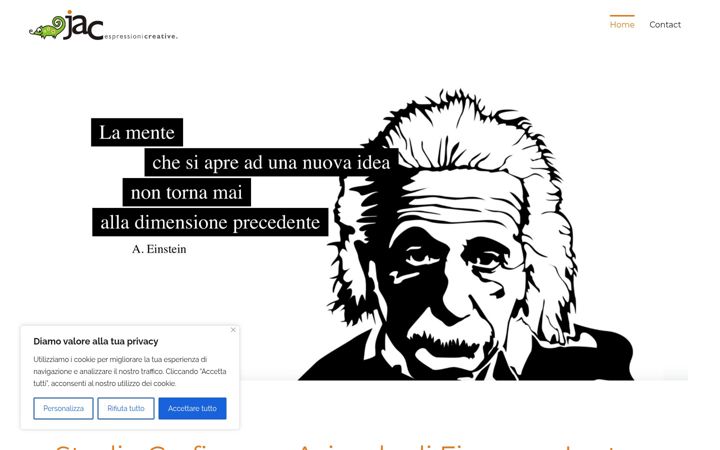Select the 'La mente' quote line

[137, 132]
